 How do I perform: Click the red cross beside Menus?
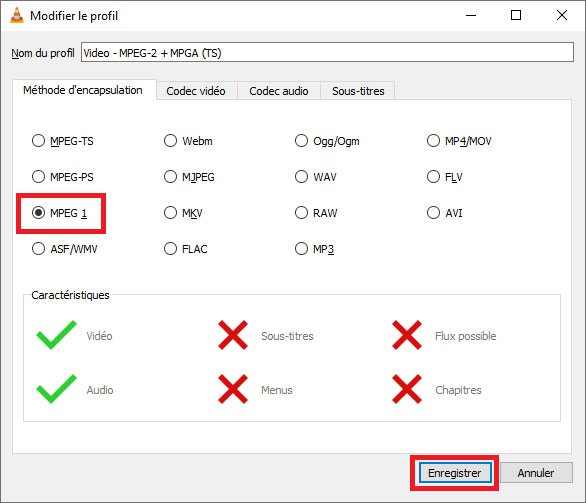233,389
